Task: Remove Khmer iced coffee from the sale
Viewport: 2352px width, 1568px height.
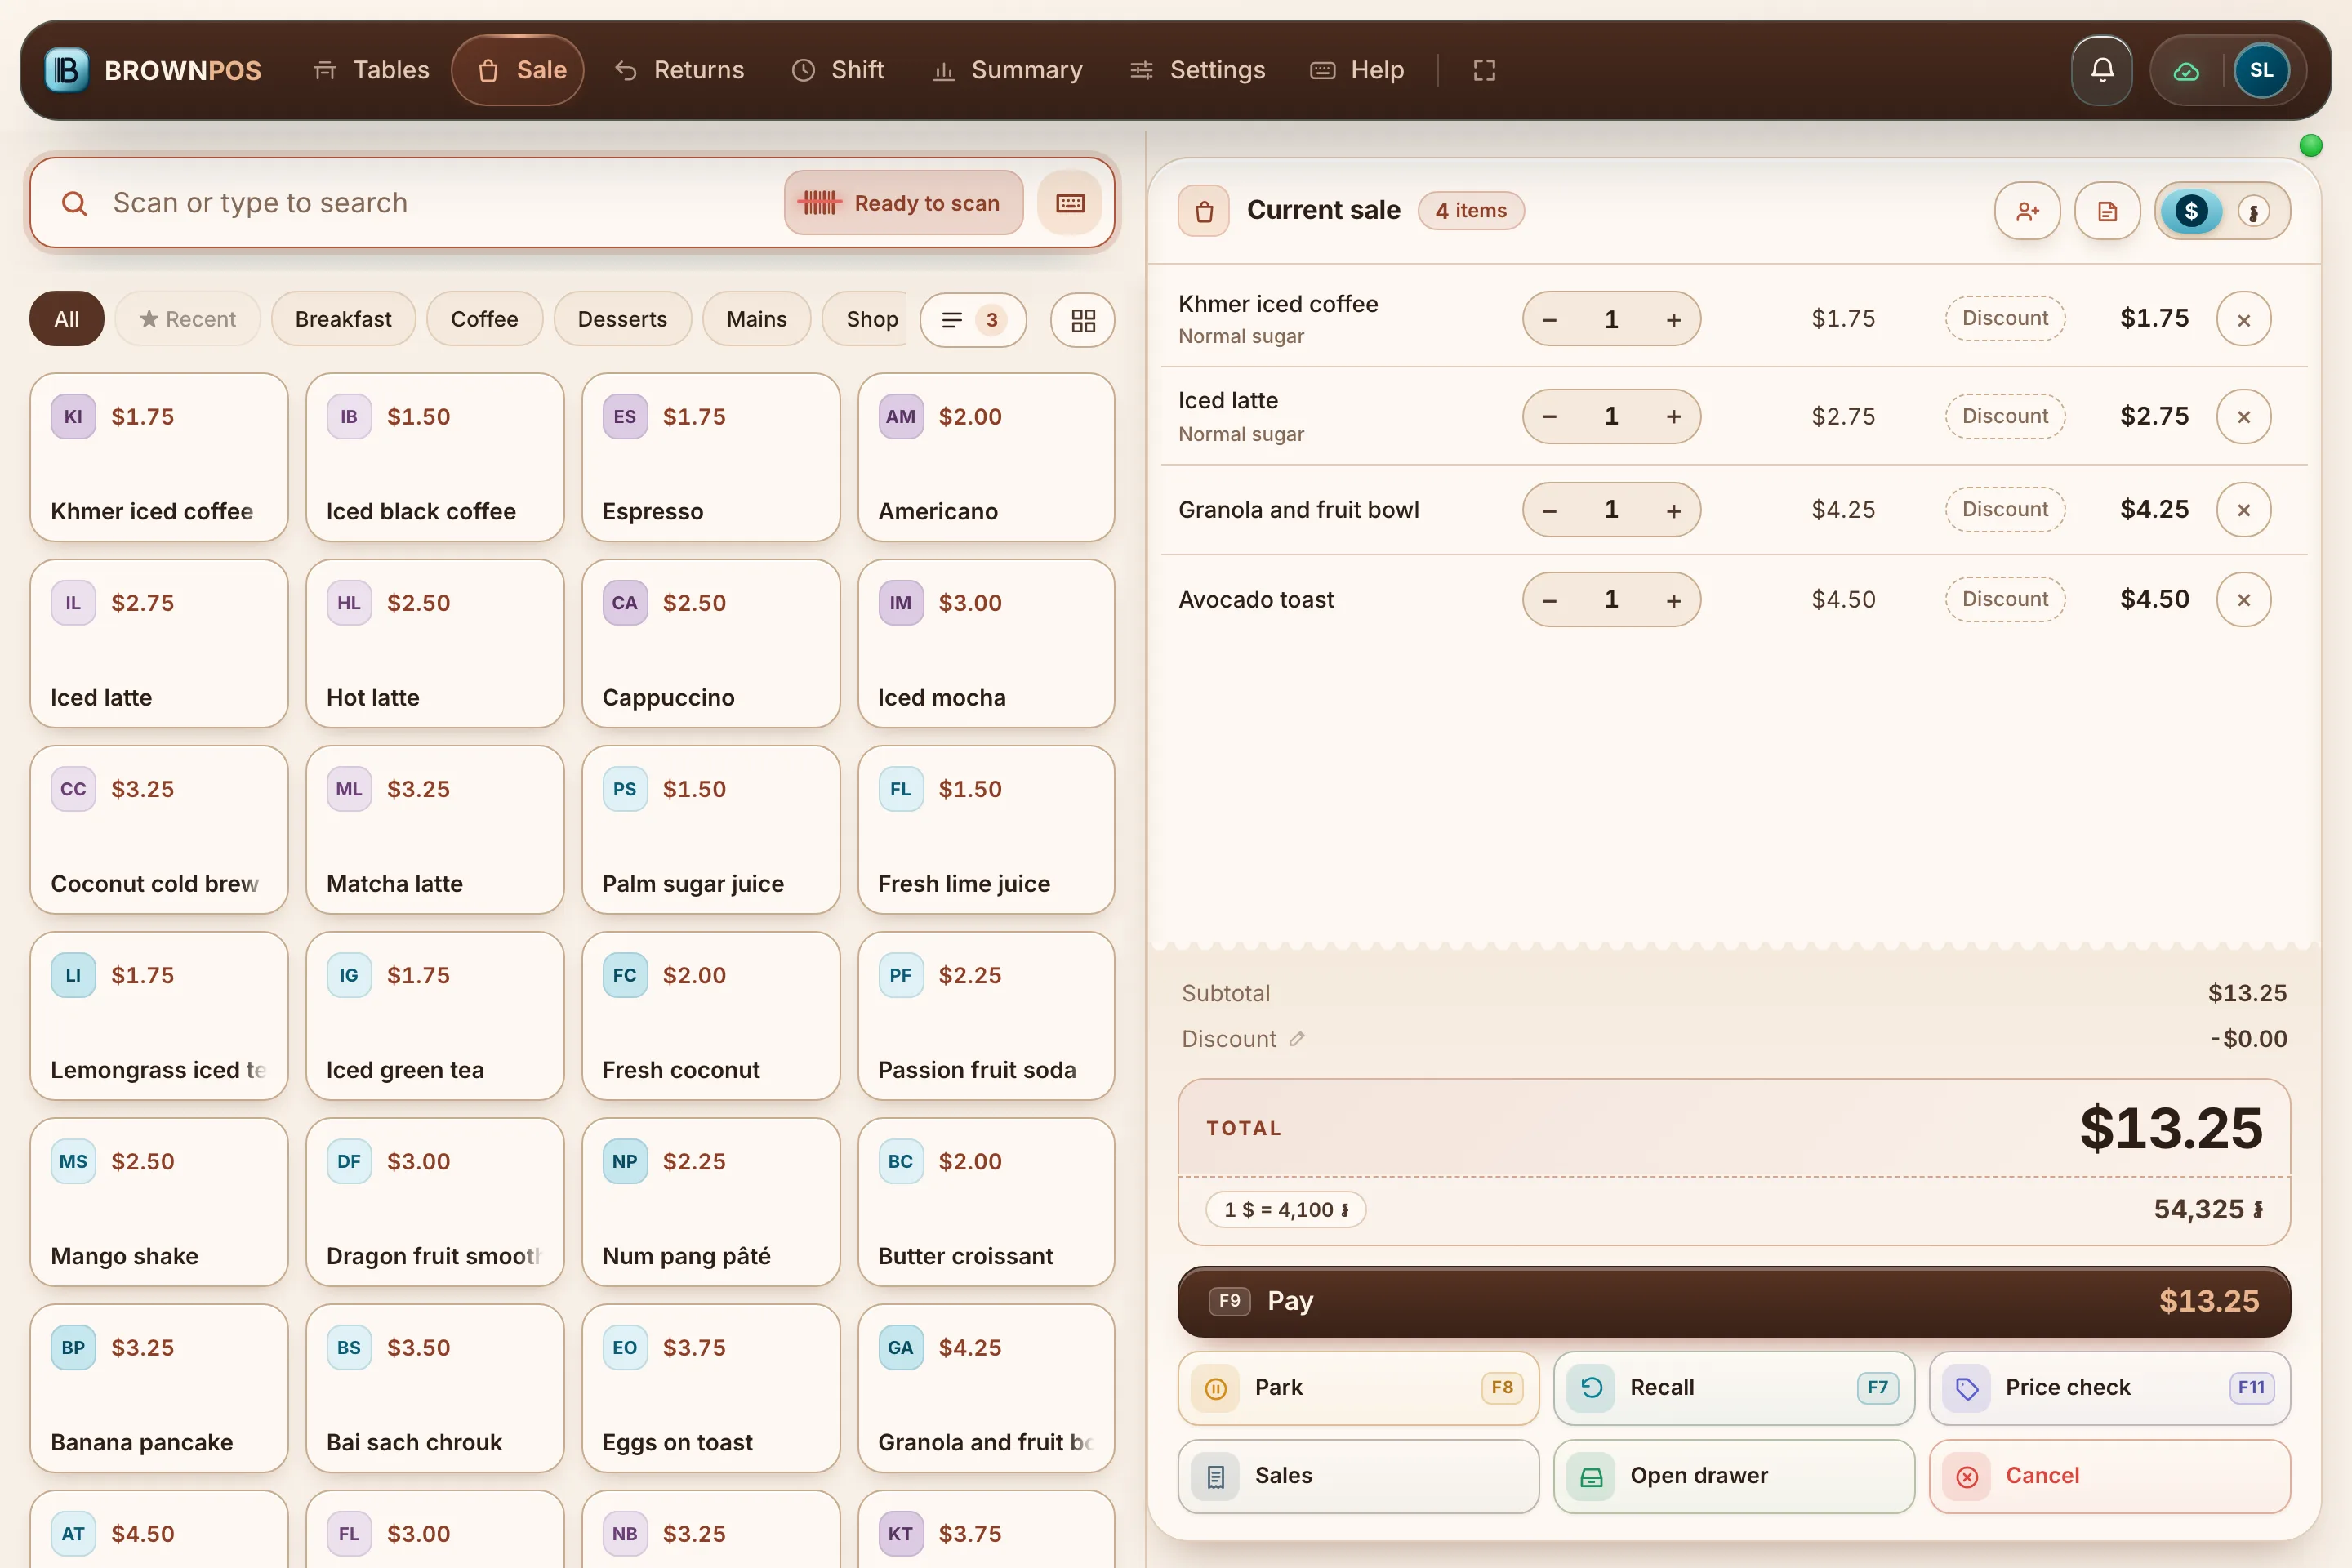Action: coord(2243,320)
